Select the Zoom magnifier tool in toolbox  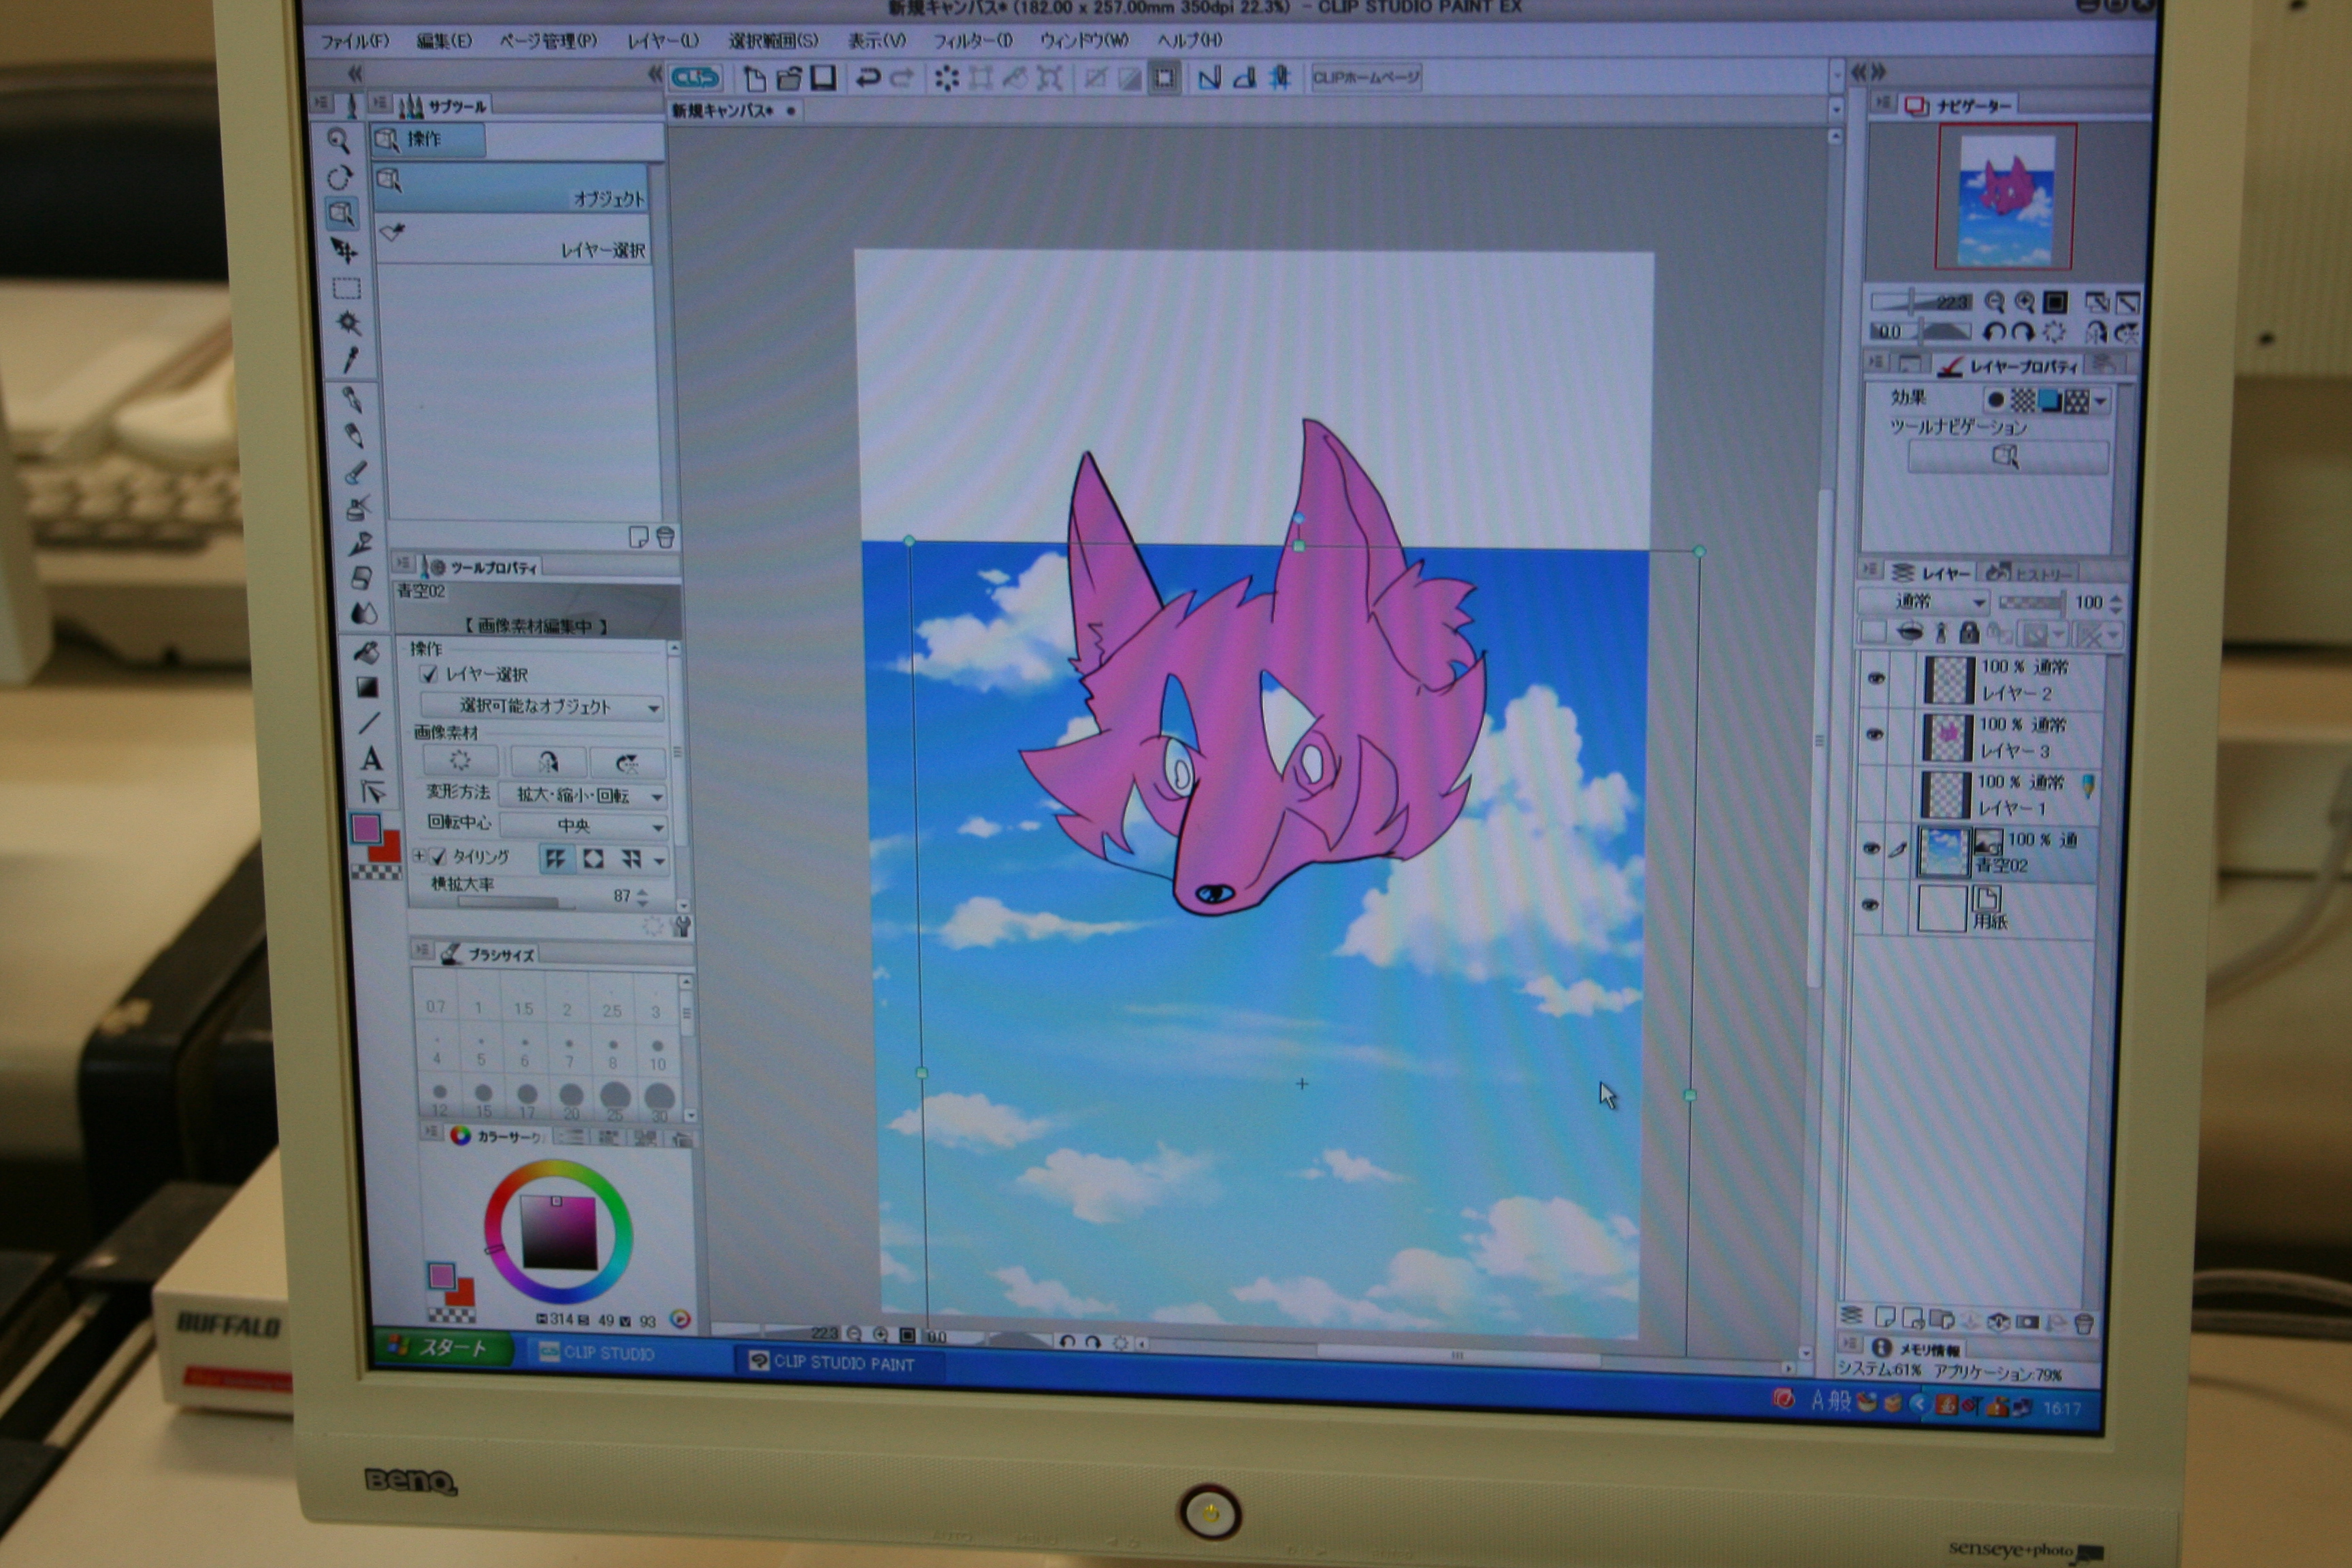pos(338,141)
